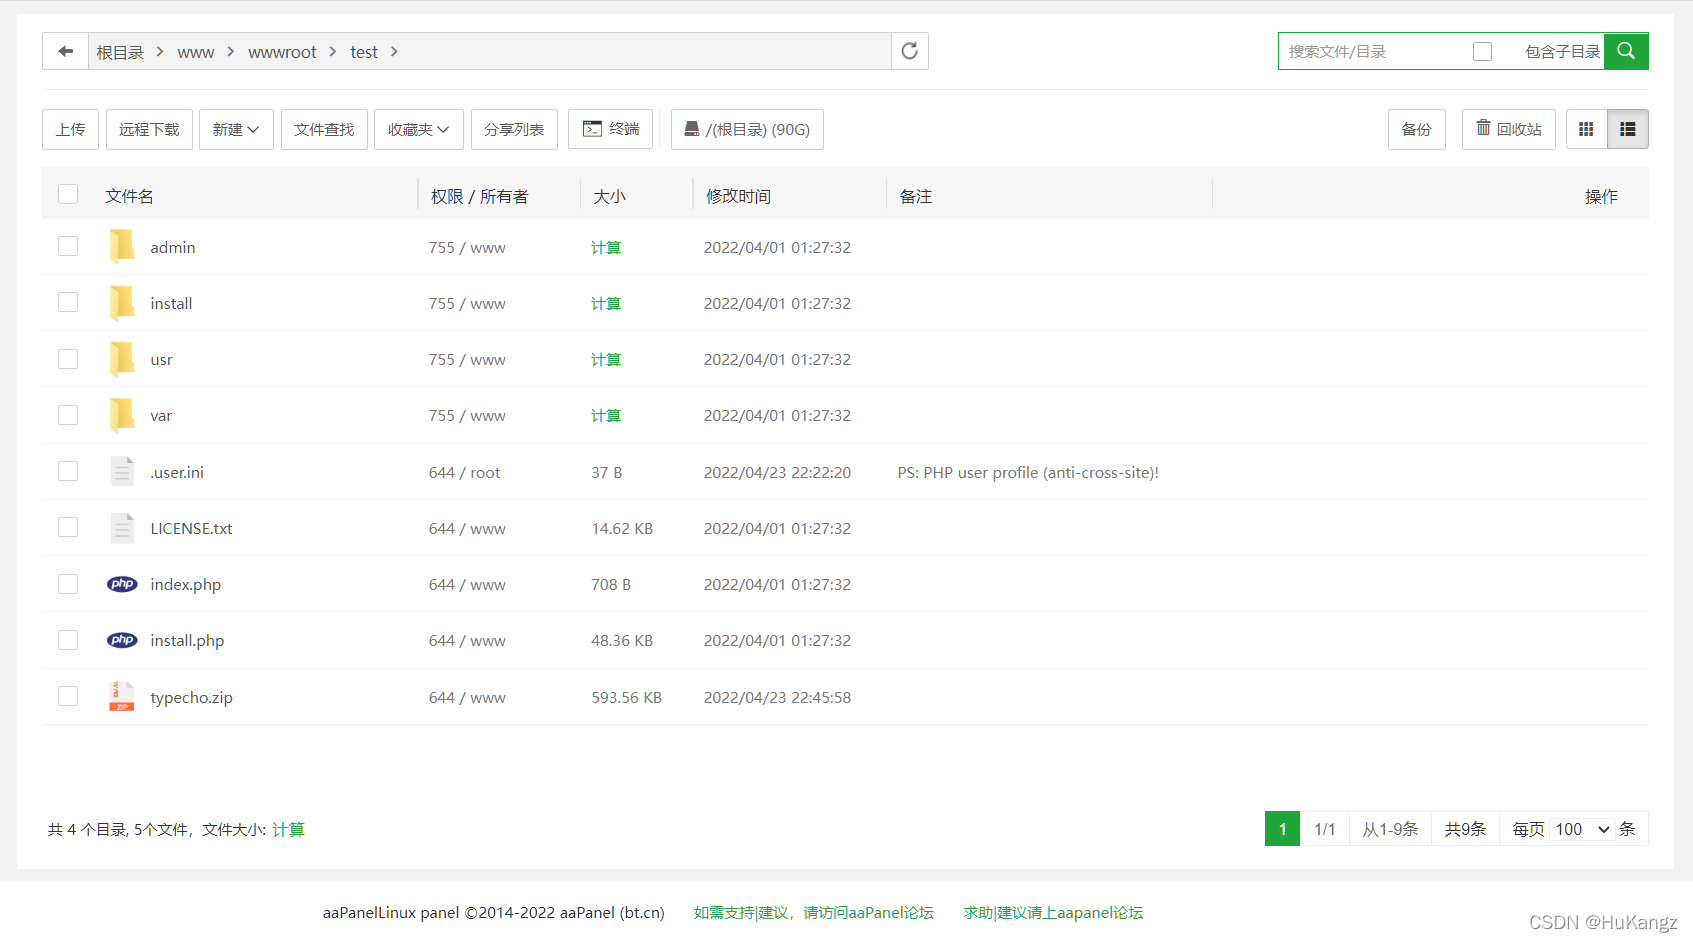Screen dimensions: 1693x942
Task: Open the index.php file name
Action: tap(185, 584)
